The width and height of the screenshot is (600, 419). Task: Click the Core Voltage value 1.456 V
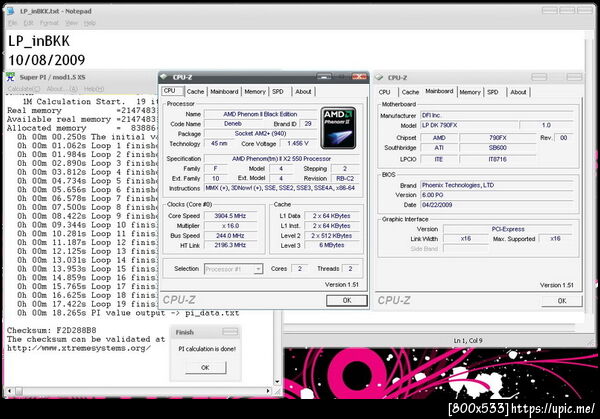[x=298, y=143]
